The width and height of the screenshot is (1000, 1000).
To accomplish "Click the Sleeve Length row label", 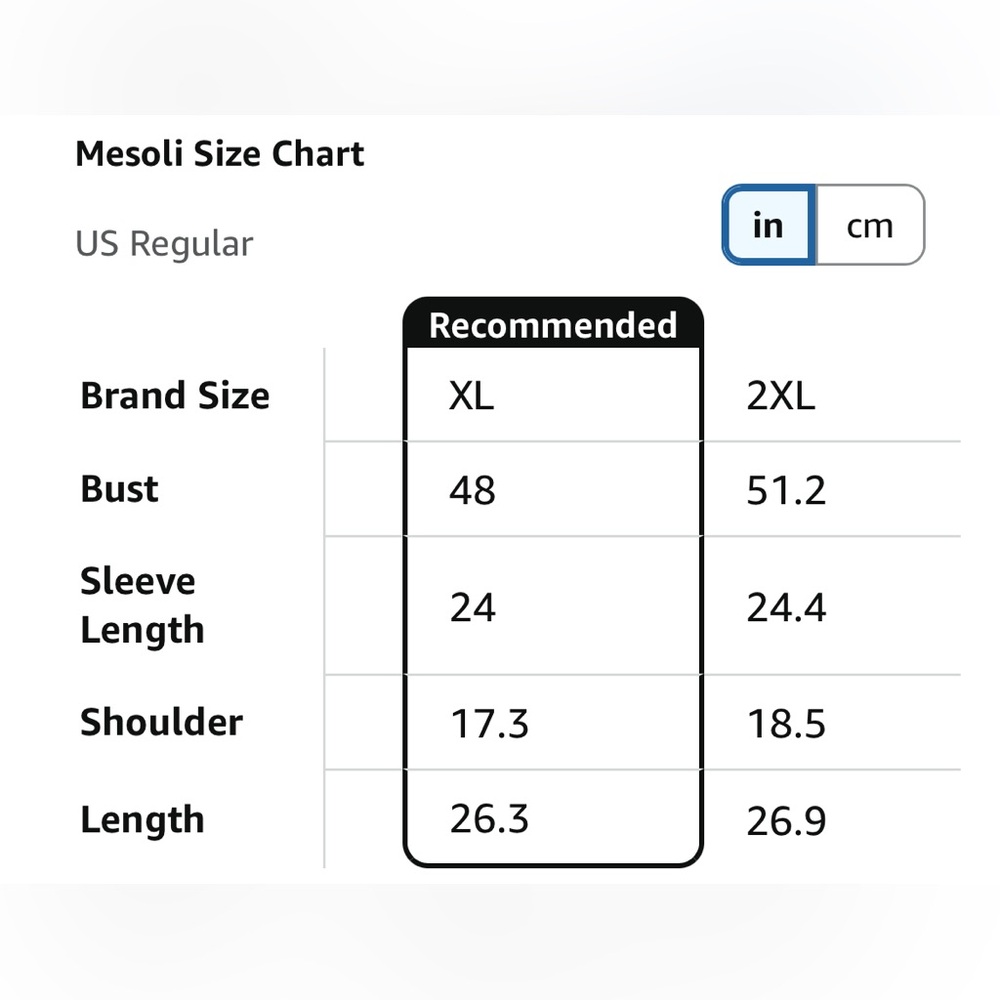I will (142, 606).
